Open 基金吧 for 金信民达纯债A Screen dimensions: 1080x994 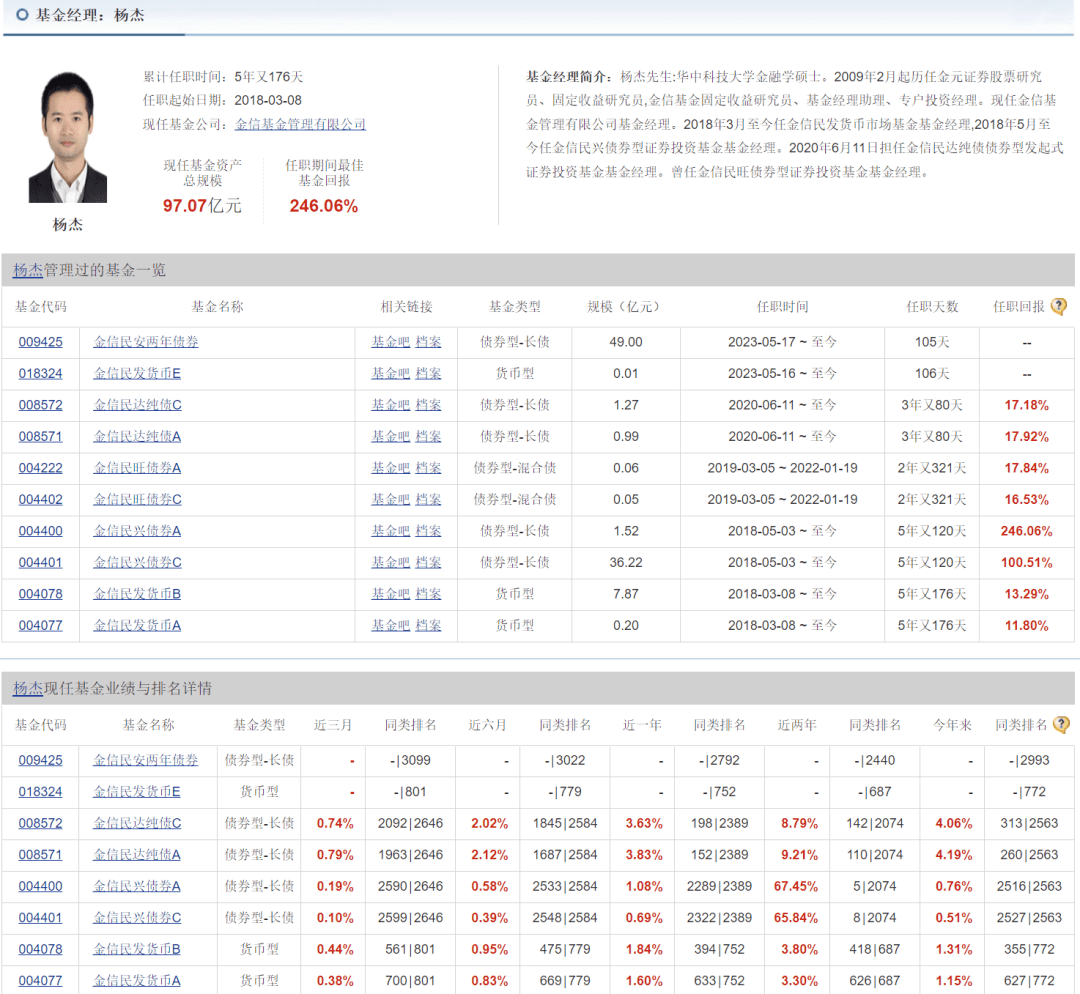(x=391, y=437)
